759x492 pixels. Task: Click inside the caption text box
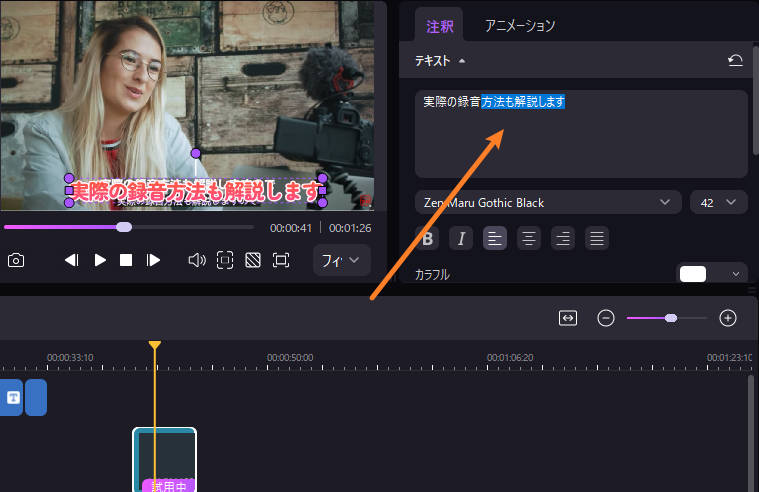tap(581, 134)
